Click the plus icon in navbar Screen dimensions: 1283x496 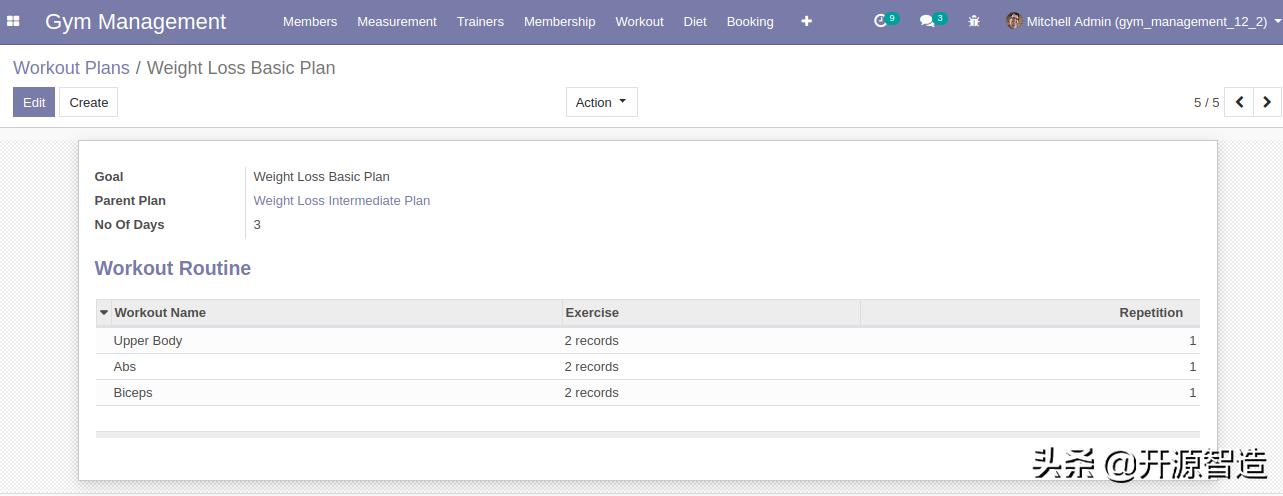[806, 21]
